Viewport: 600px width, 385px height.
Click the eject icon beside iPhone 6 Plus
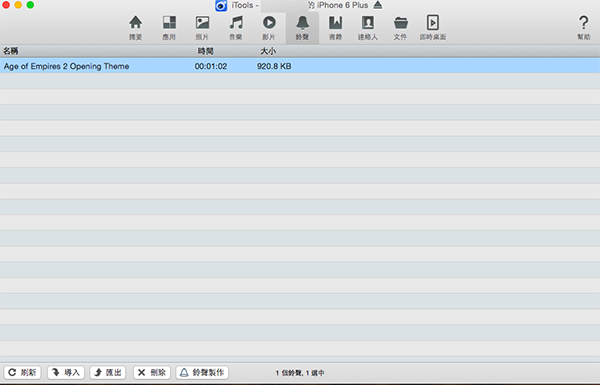pyautogui.click(x=378, y=5)
